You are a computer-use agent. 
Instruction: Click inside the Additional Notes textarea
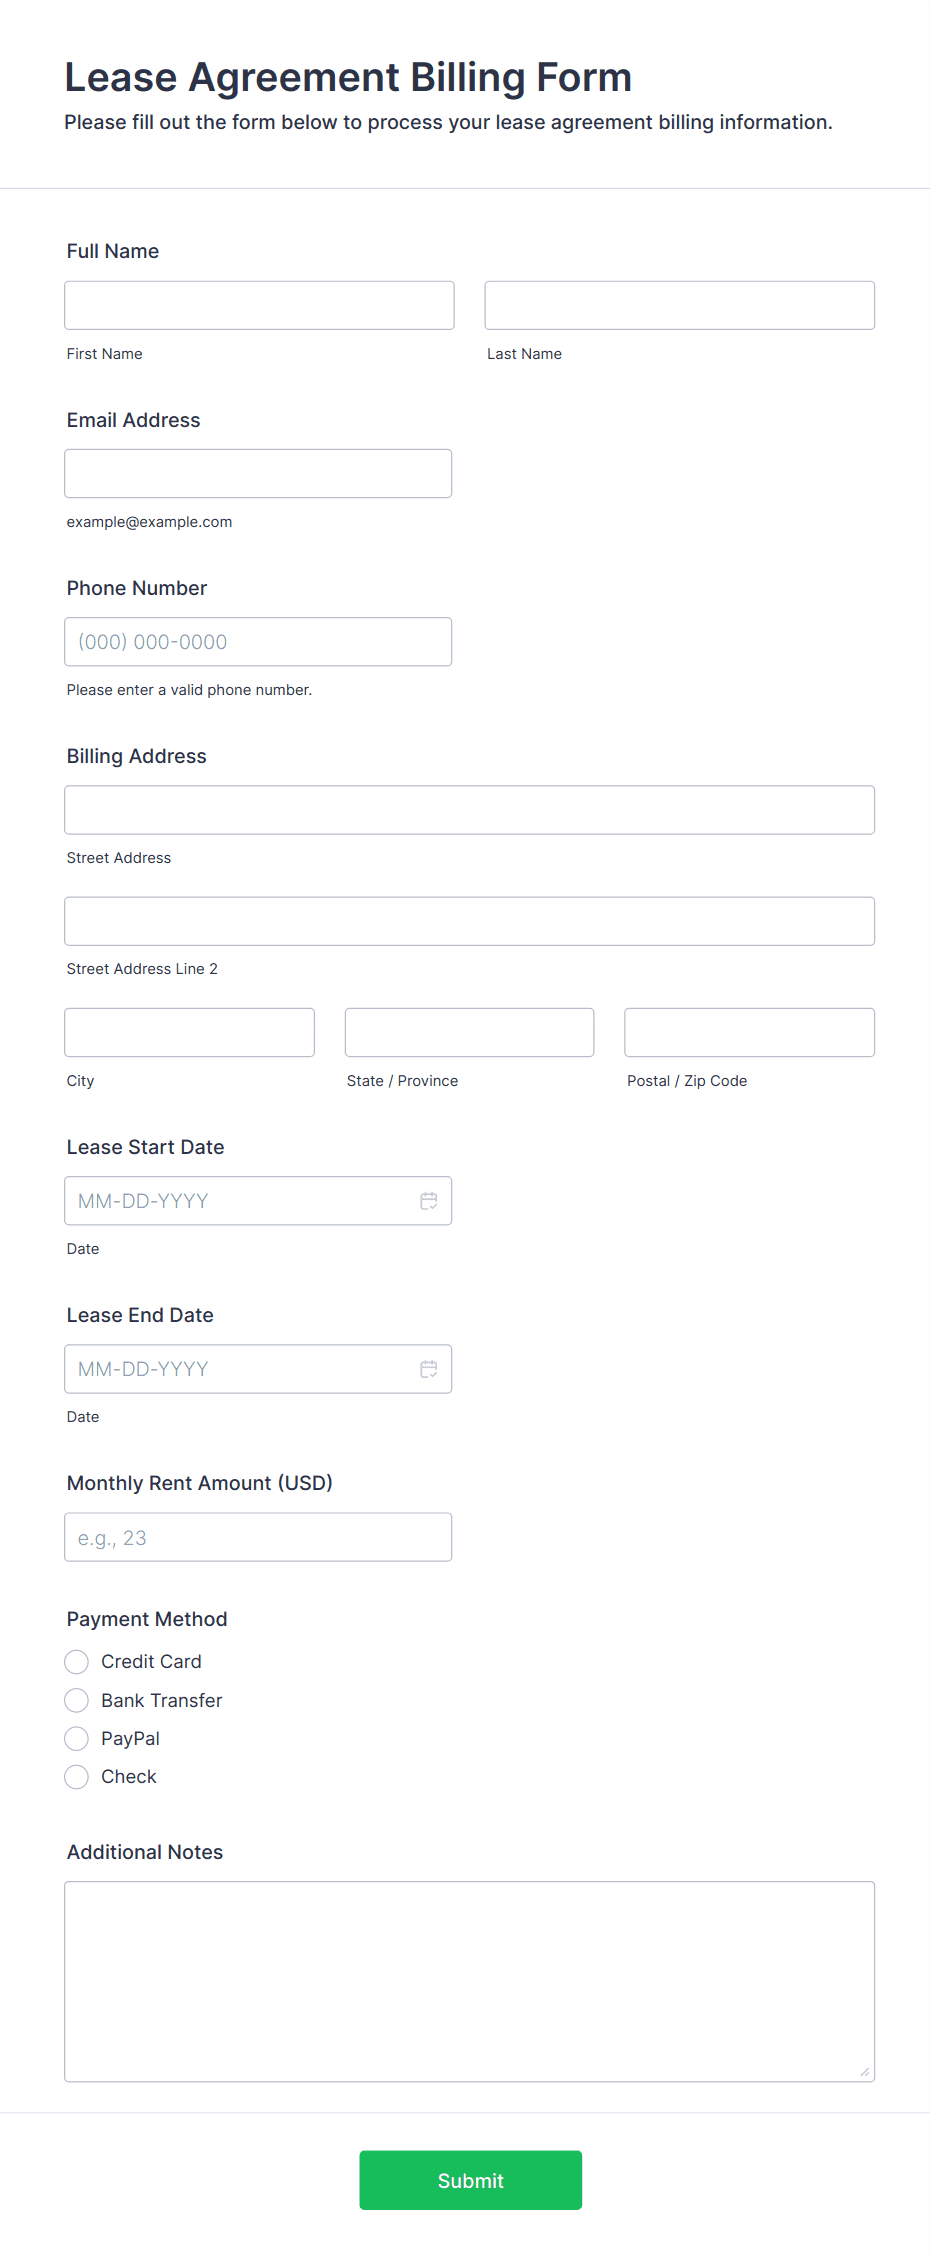pyautogui.click(x=469, y=1981)
